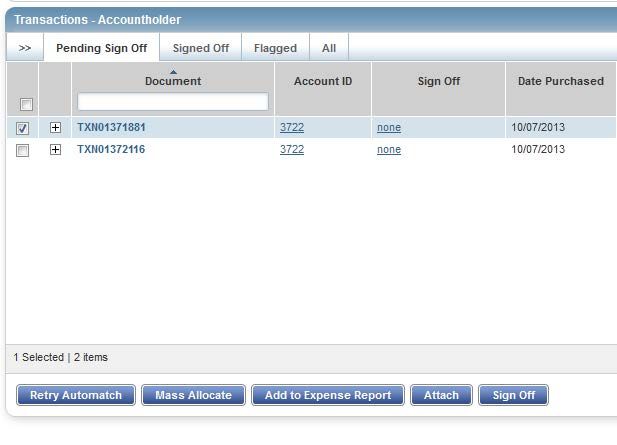Click the Attach button
The image size is (617, 445).
point(441,395)
